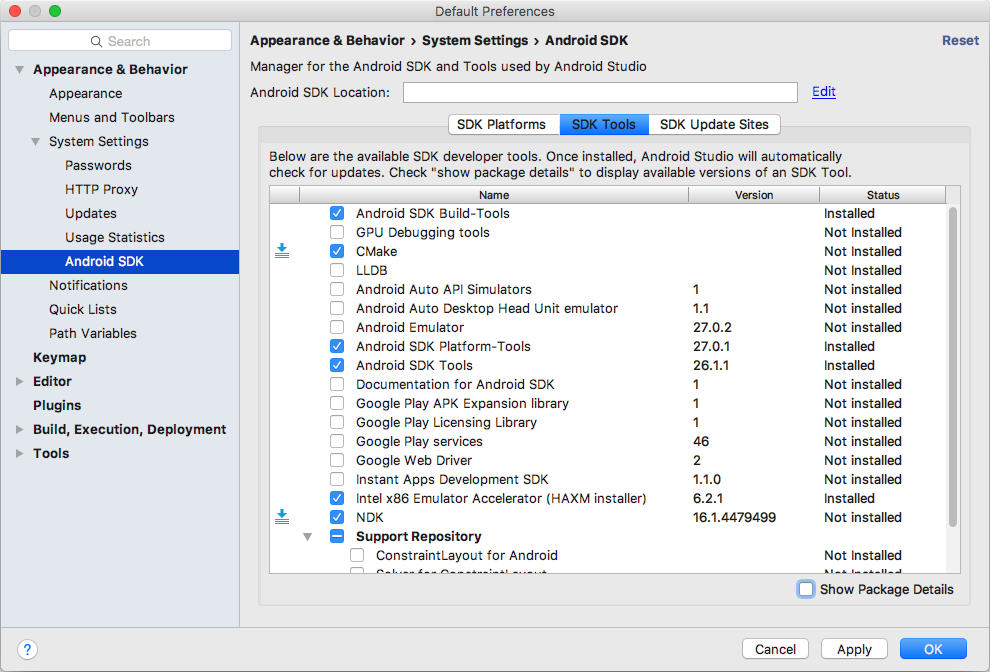The width and height of the screenshot is (990, 672).
Task: Open the SDK Update Sites tab
Action: pos(714,124)
